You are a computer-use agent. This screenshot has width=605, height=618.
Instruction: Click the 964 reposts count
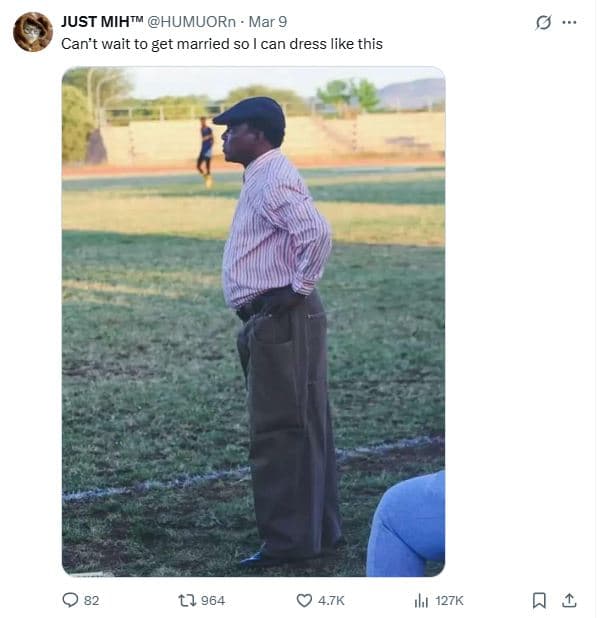pyautogui.click(x=213, y=600)
